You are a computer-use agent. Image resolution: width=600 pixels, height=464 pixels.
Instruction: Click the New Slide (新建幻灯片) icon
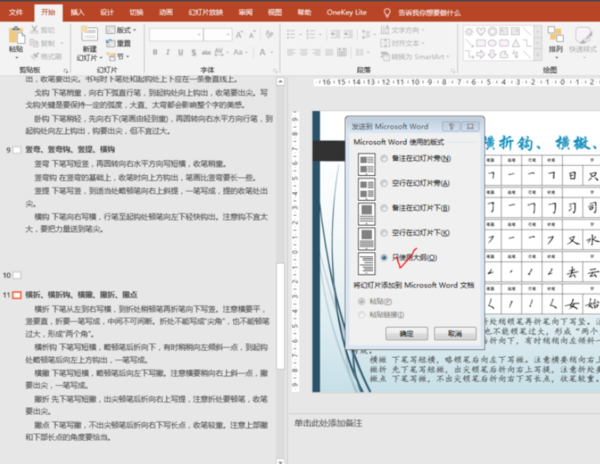[89, 34]
